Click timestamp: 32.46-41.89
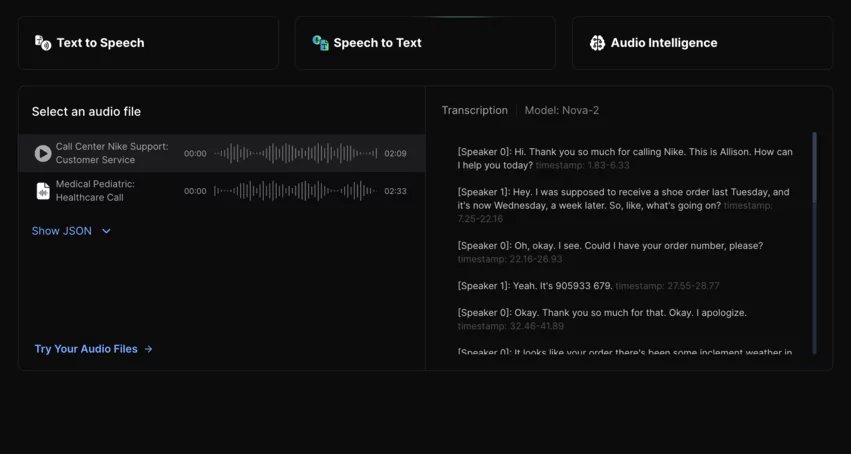 tap(510, 326)
